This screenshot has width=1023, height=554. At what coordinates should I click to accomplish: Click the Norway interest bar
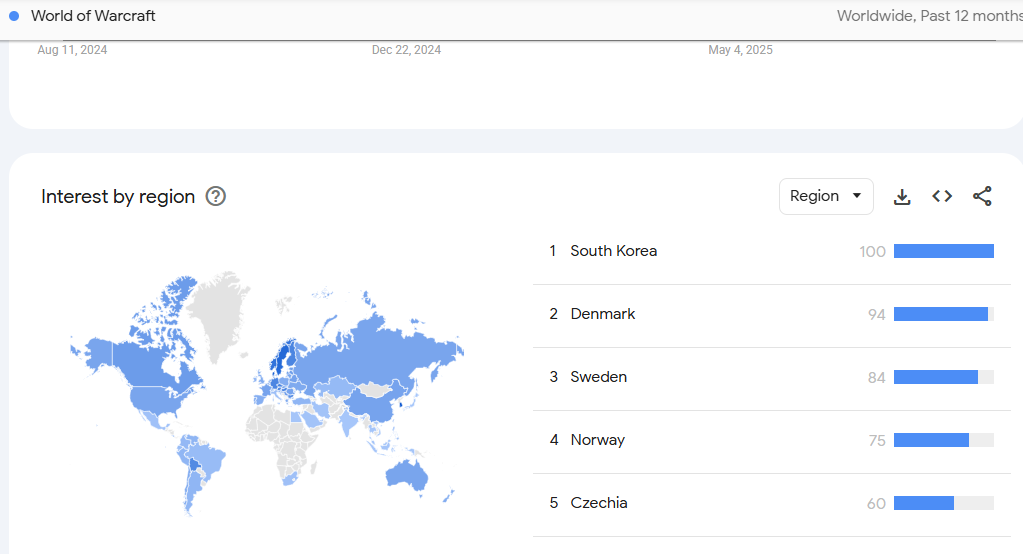(x=943, y=440)
